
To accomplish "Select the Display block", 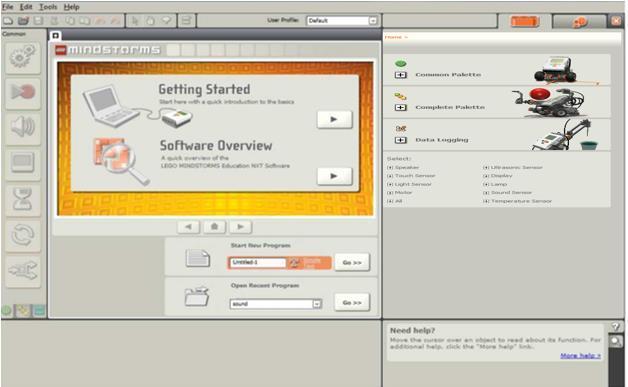I will click(x=23, y=163).
